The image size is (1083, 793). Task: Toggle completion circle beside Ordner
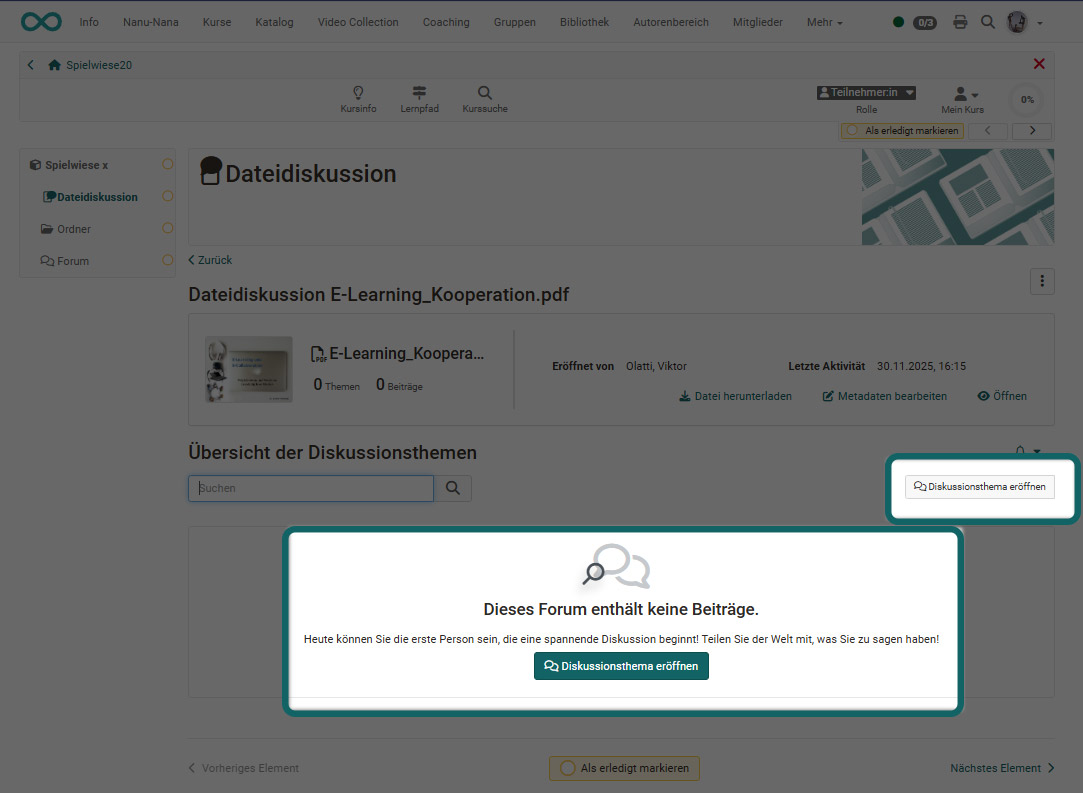[167, 229]
